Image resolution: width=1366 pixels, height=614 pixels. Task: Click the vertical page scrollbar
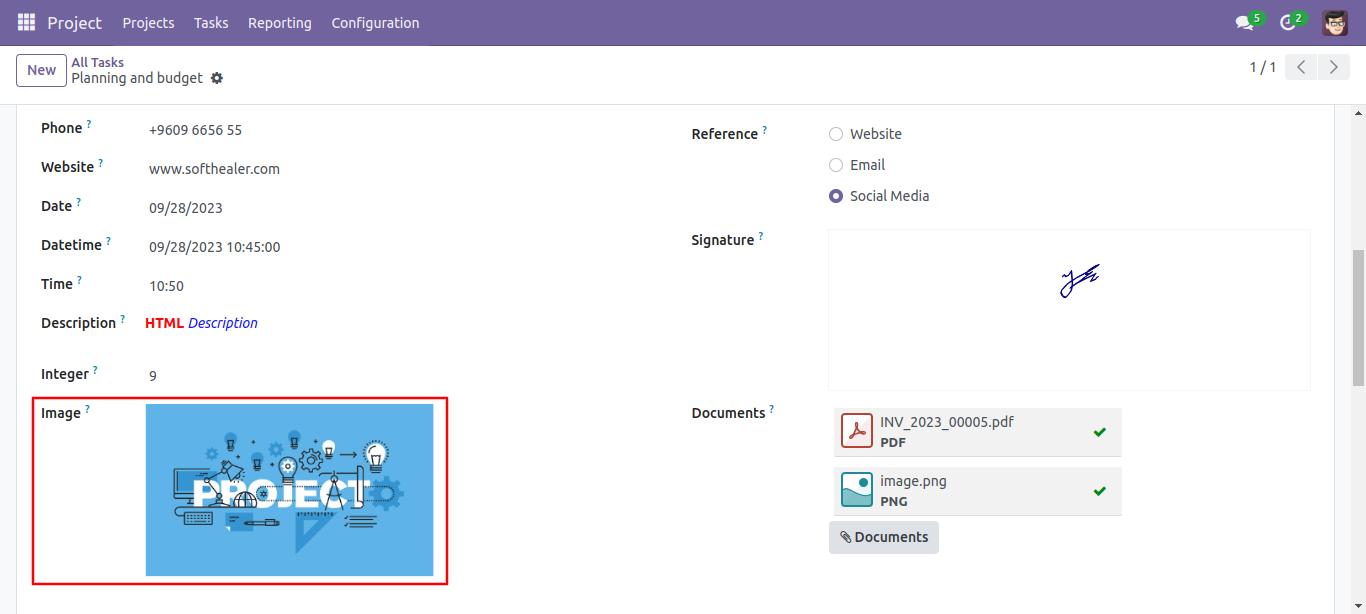point(1358,318)
